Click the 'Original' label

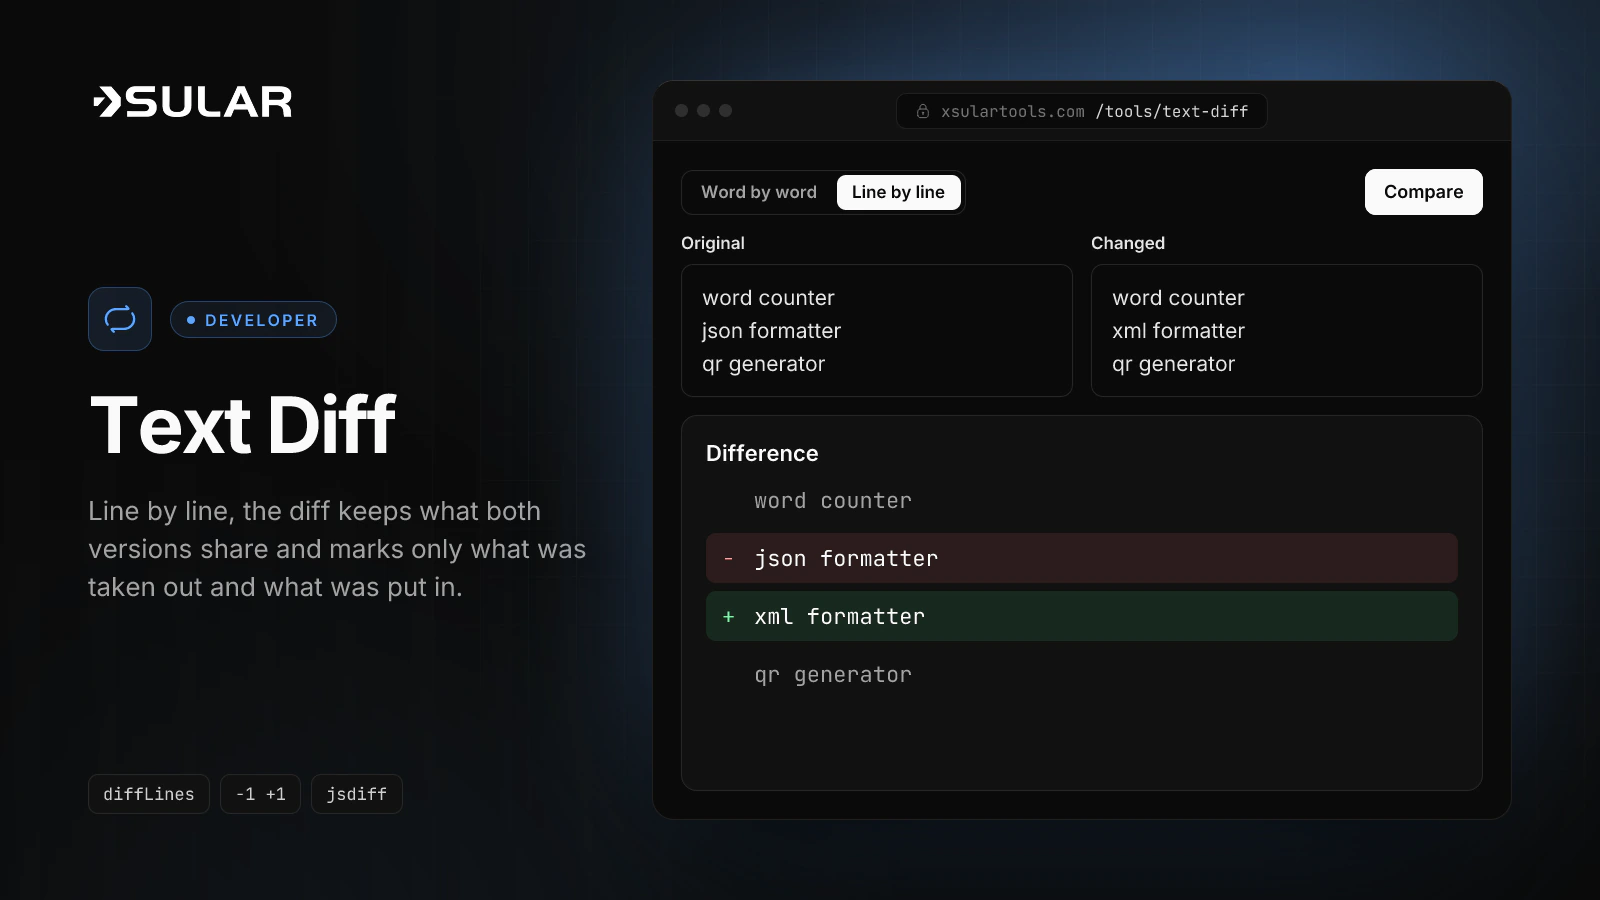(x=713, y=243)
